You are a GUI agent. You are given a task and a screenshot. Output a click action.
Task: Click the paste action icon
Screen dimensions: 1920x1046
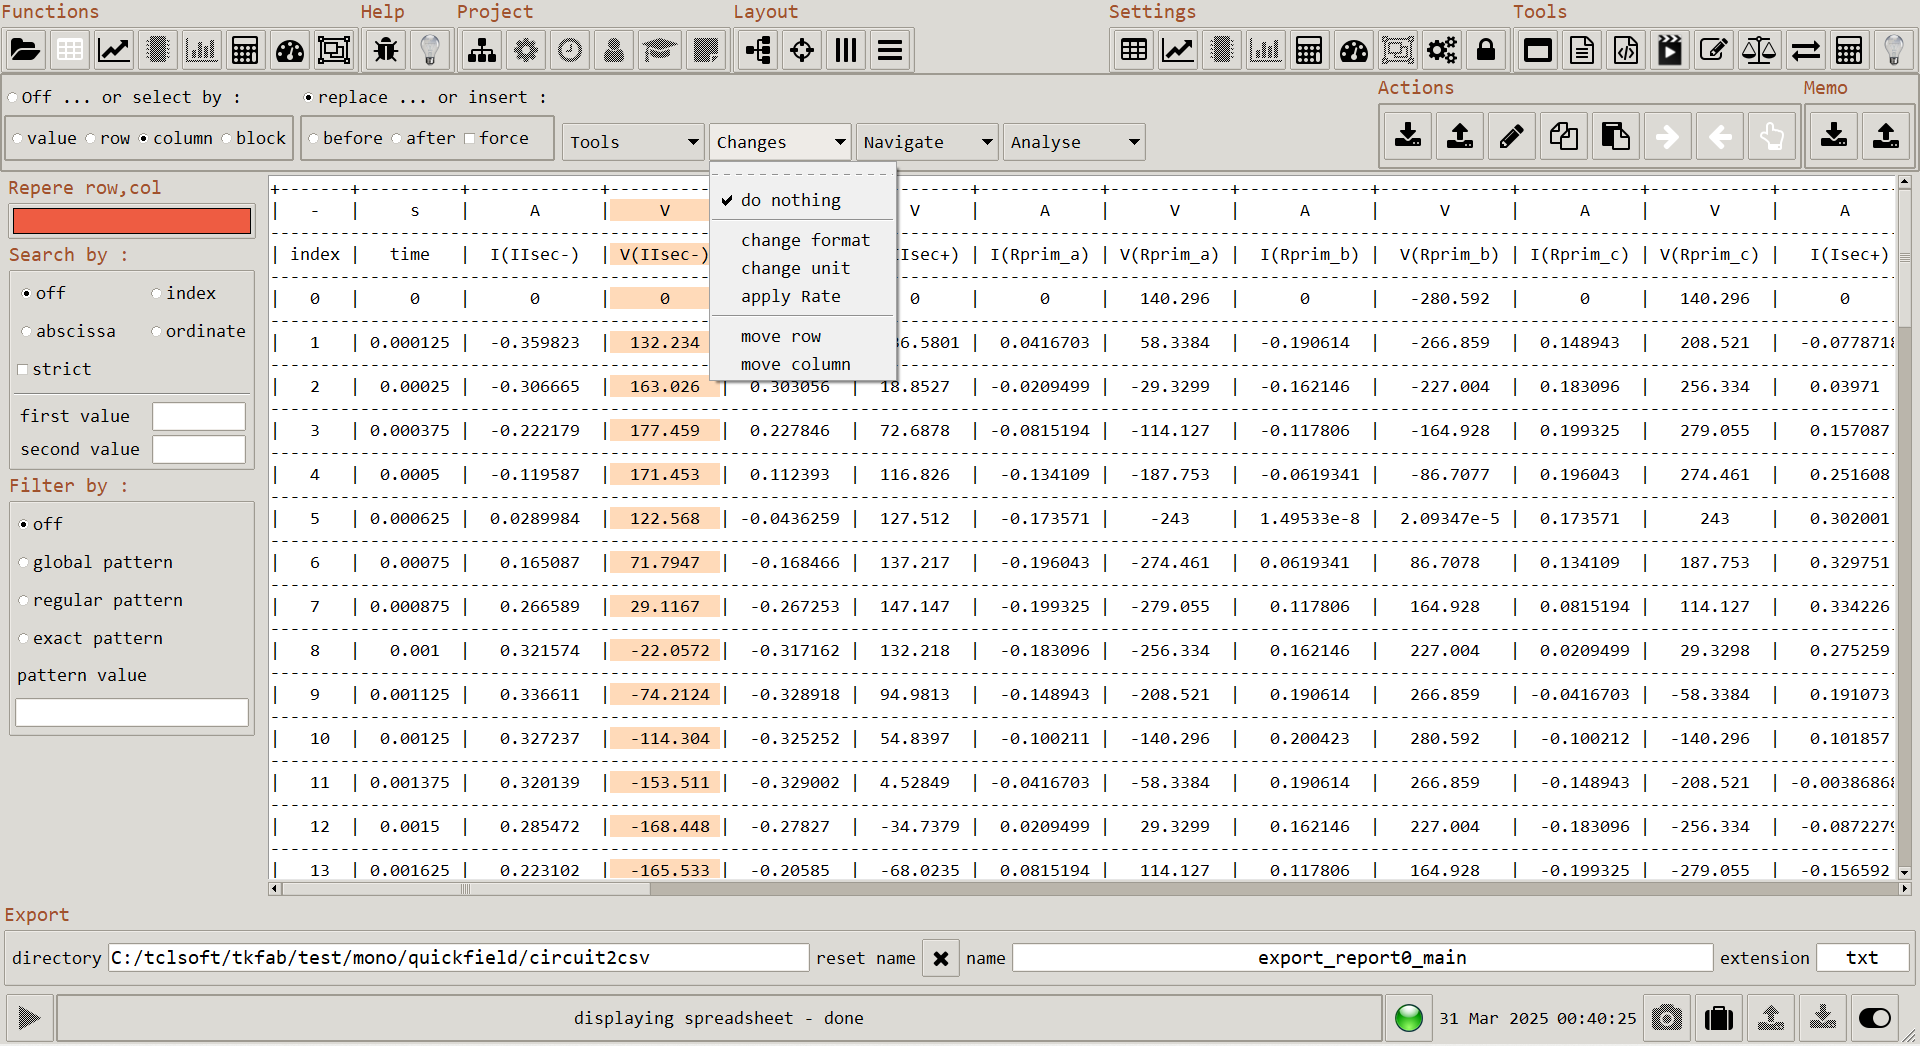point(1616,136)
